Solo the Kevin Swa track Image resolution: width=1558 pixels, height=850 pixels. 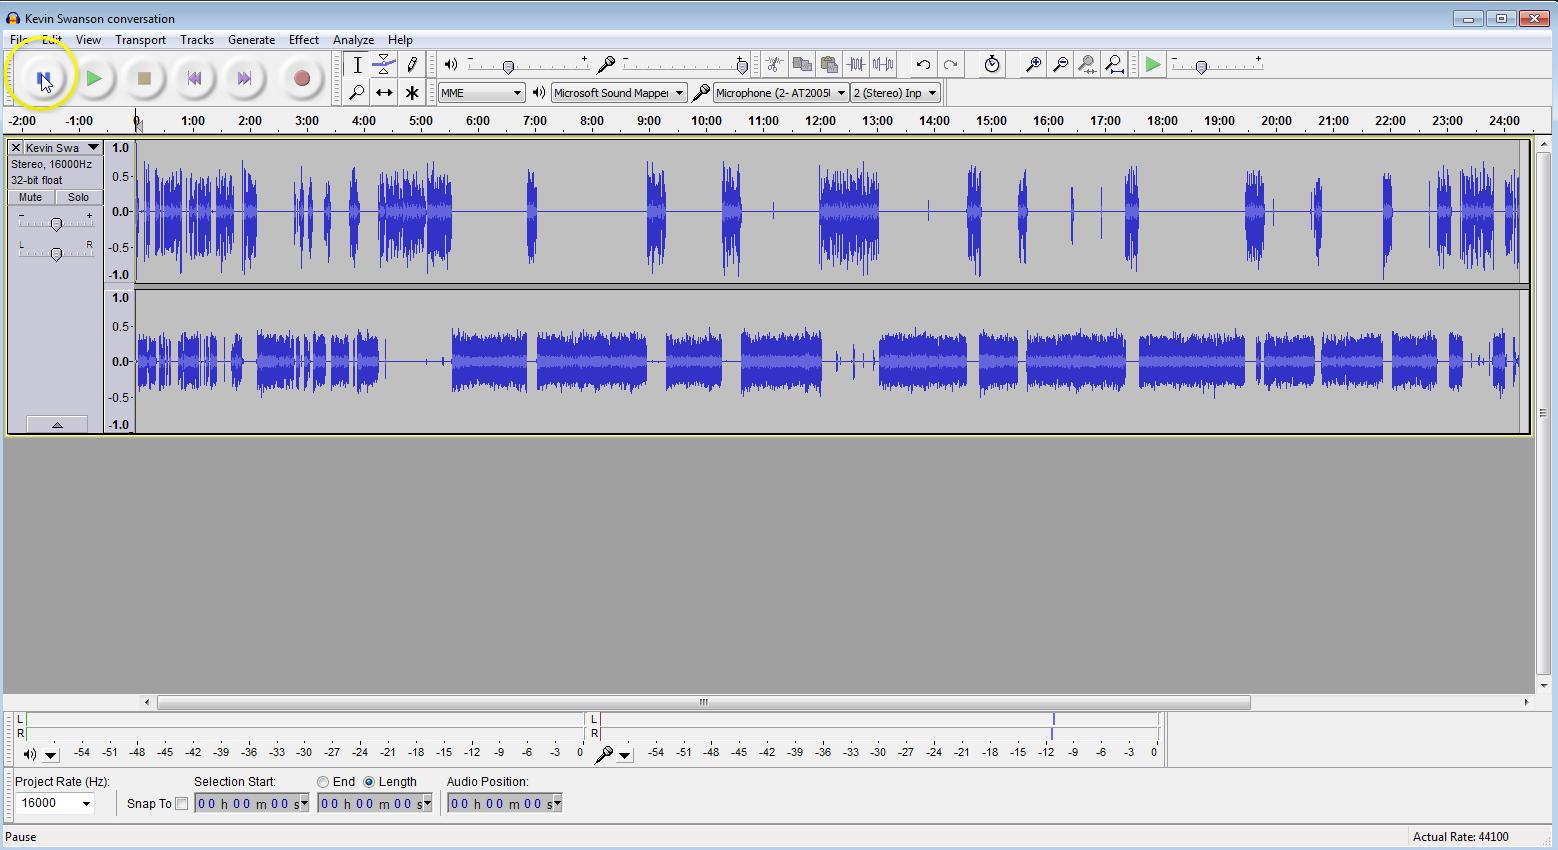pos(78,197)
